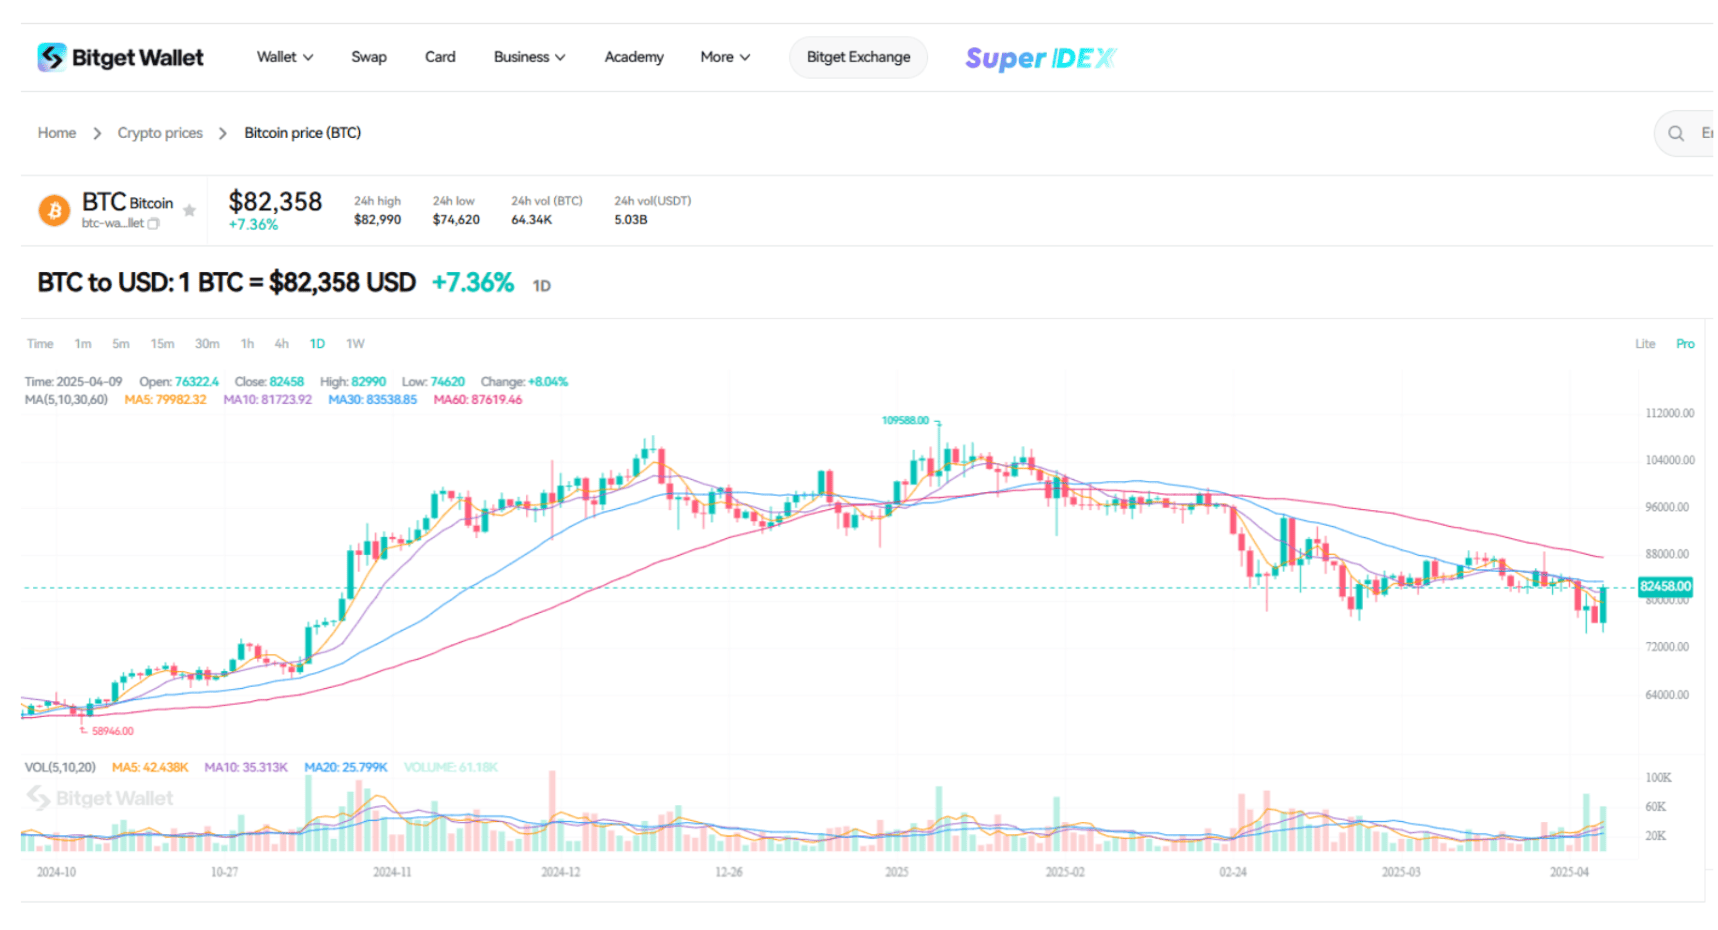The width and height of the screenshot is (1718, 930).
Task: Favorite BTC with the star icon
Action: [x=189, y=210]
